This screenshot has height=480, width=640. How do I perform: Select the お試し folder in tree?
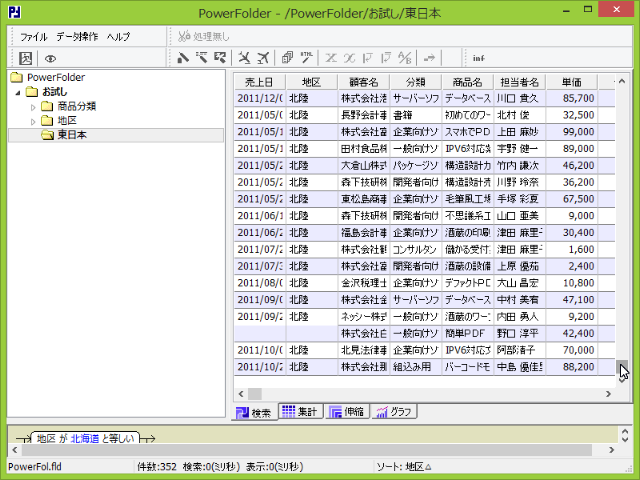click(47, 92)
